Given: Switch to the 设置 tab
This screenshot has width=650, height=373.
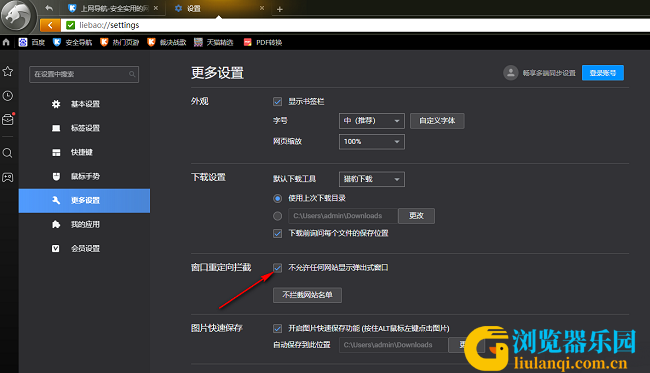Looking at the screenshot, I should [x=218, y=8].
